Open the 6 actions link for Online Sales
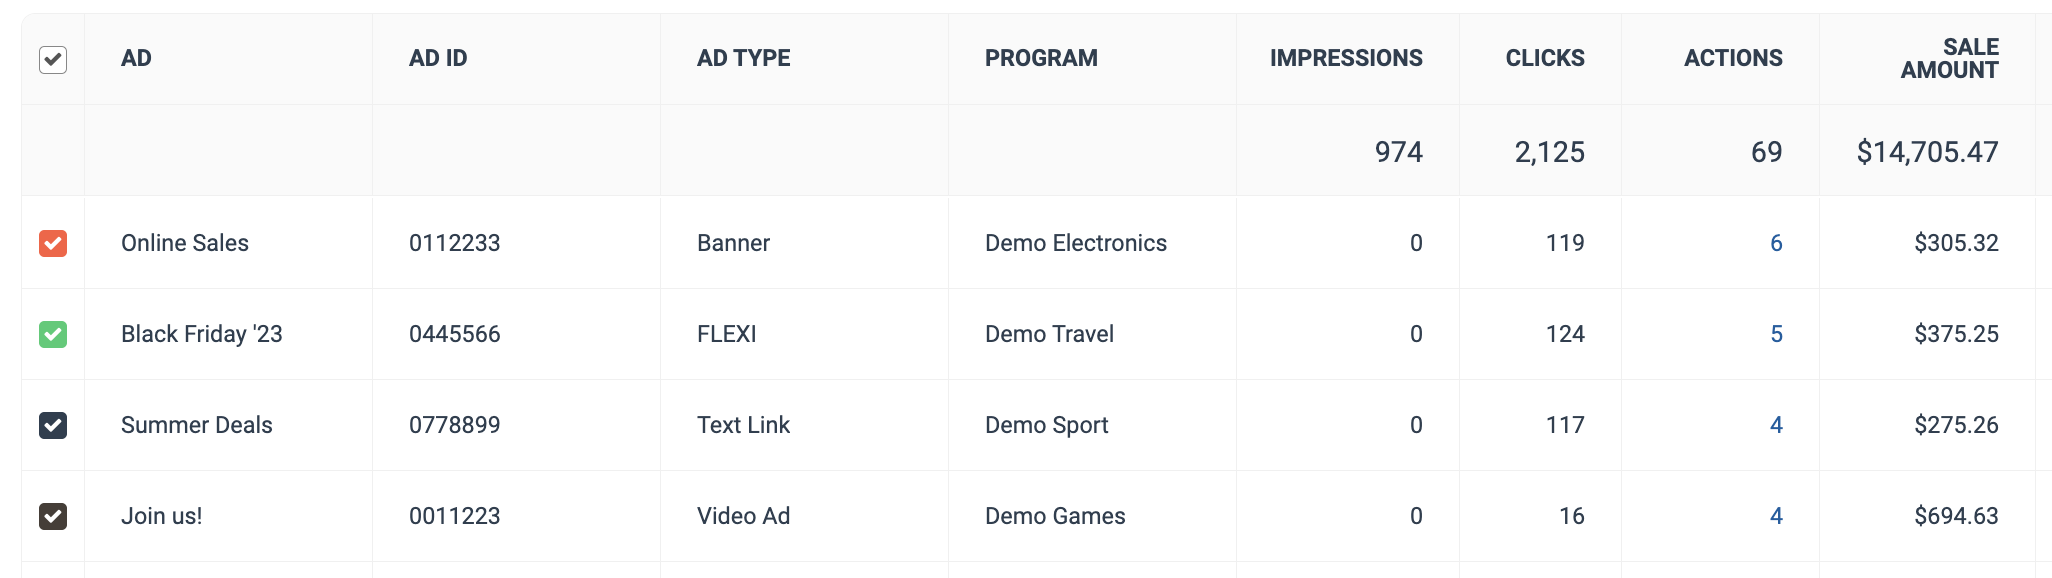 click(1776, 243)
